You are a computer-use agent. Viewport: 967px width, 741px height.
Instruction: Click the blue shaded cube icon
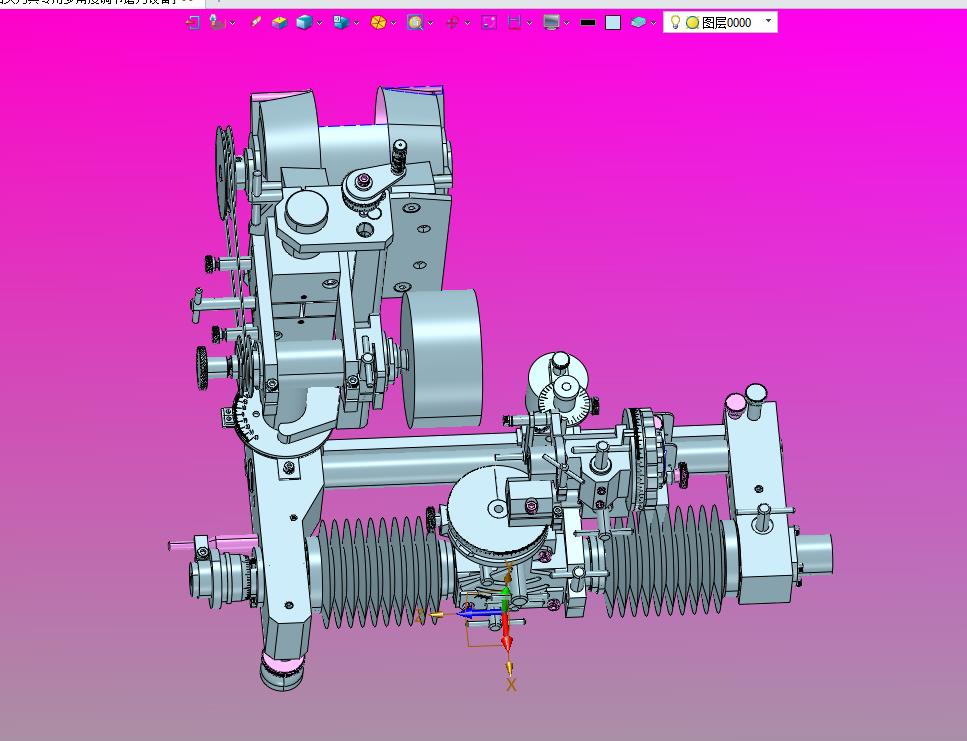click(x=304, y=23)
